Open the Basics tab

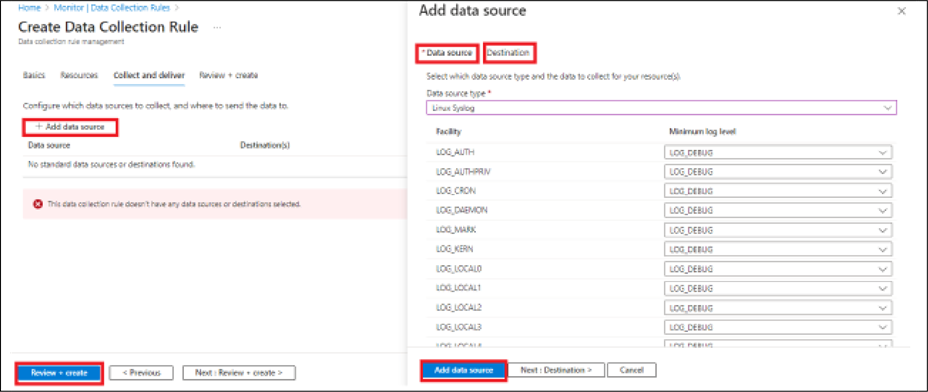click(33, 75)
